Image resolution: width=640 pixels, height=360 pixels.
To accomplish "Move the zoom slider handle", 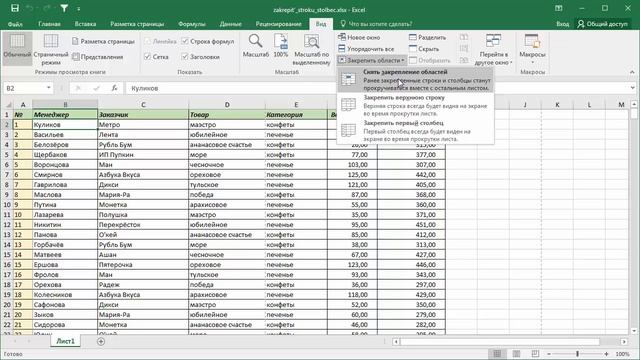I will coord(578,354).
